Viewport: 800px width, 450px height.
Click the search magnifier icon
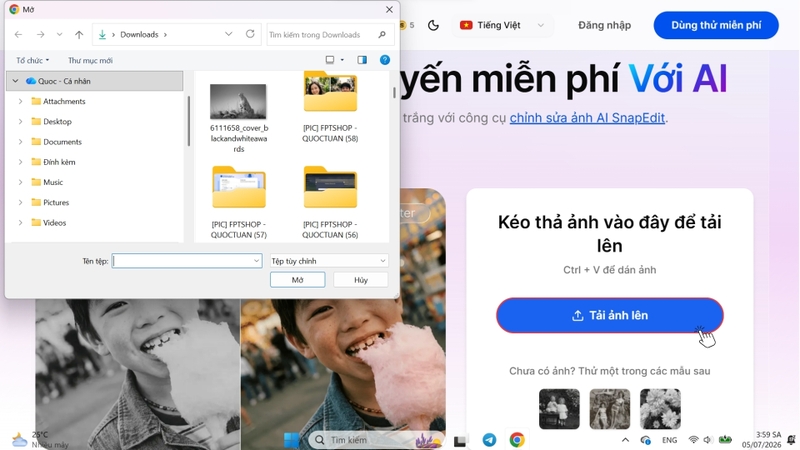click(382, 35)
